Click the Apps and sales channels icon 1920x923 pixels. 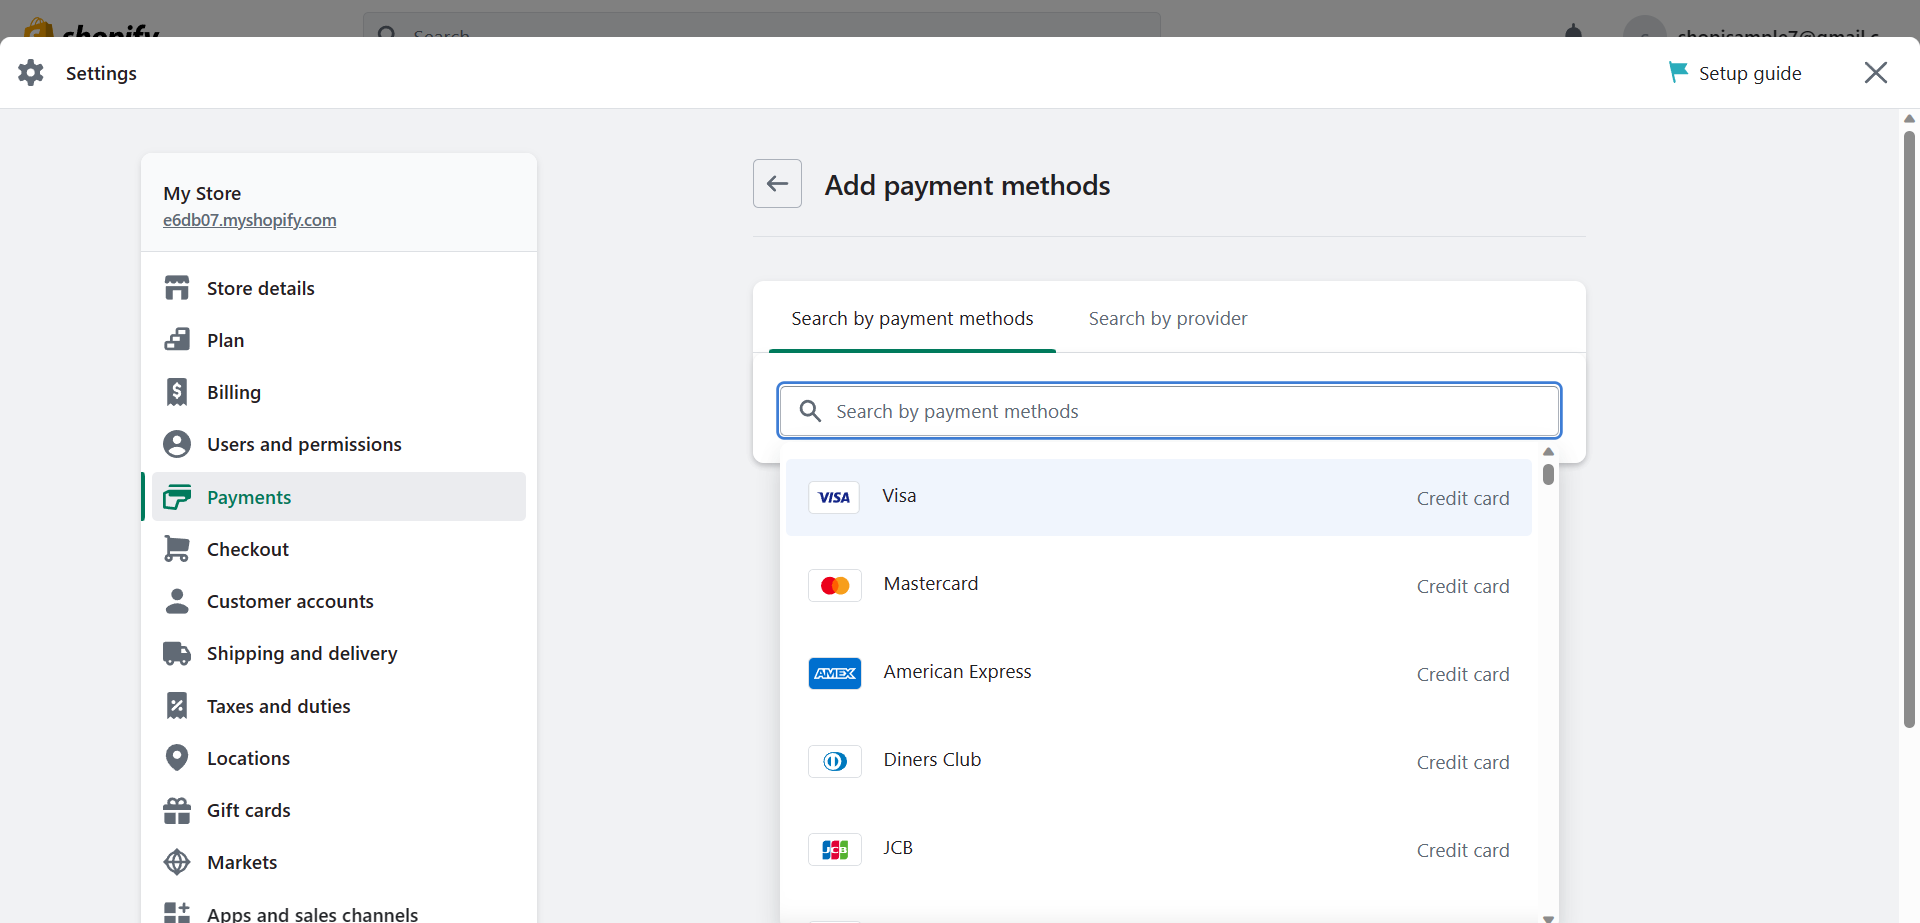(x=177, y=913)
